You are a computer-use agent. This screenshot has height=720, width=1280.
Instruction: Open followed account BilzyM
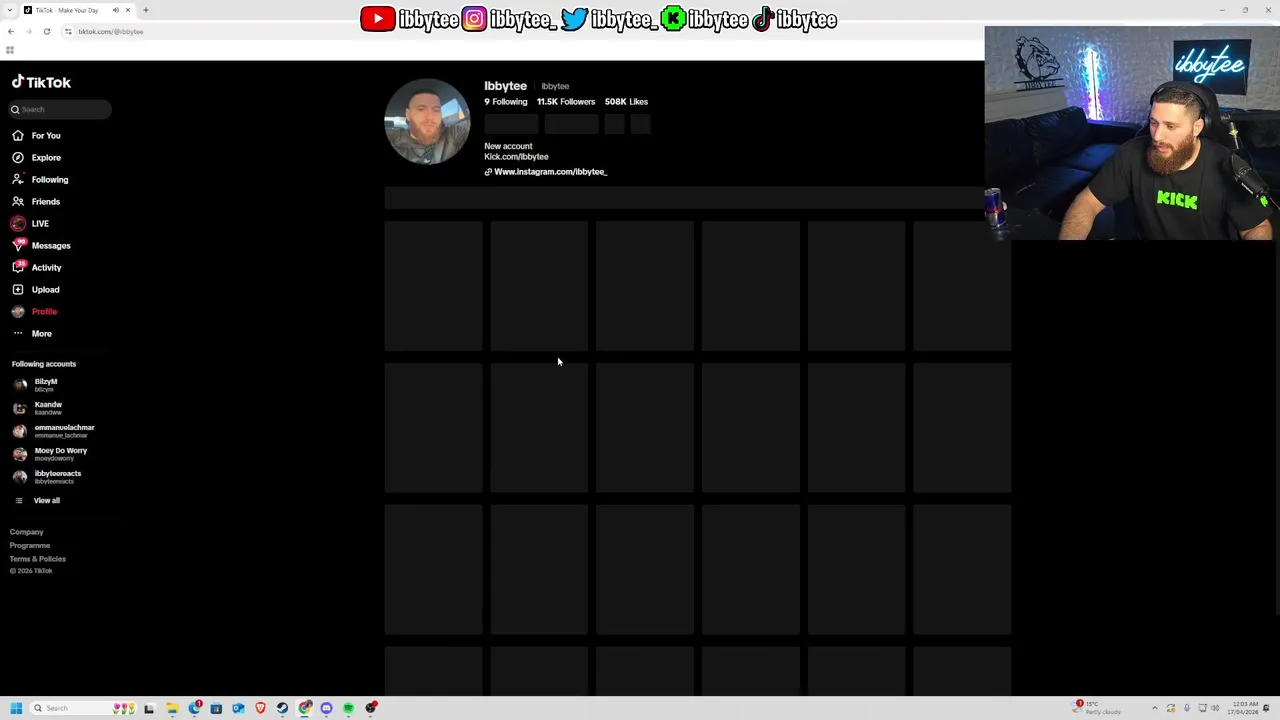37,385
